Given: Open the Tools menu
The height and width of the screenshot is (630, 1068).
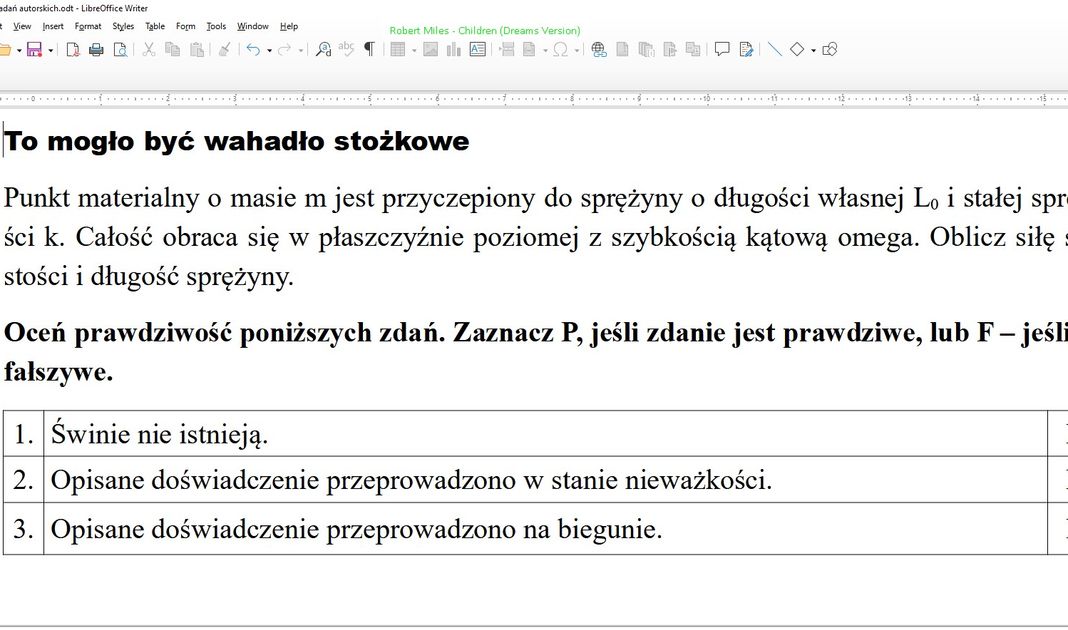Looking at the screenshot, I should 216,26.
